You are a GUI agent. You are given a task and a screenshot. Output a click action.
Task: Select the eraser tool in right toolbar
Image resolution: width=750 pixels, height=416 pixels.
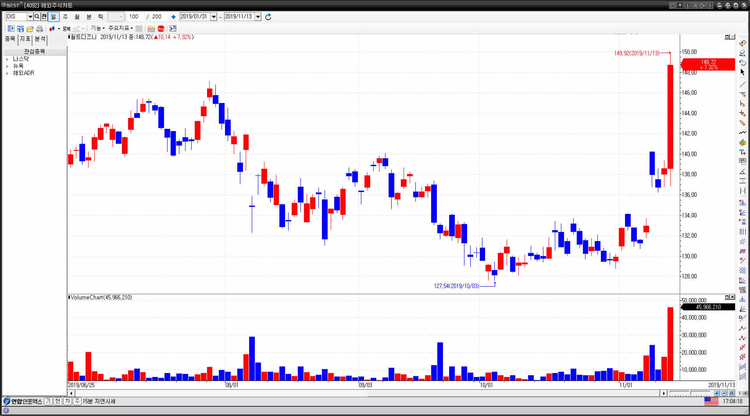[x=742, y=53]
